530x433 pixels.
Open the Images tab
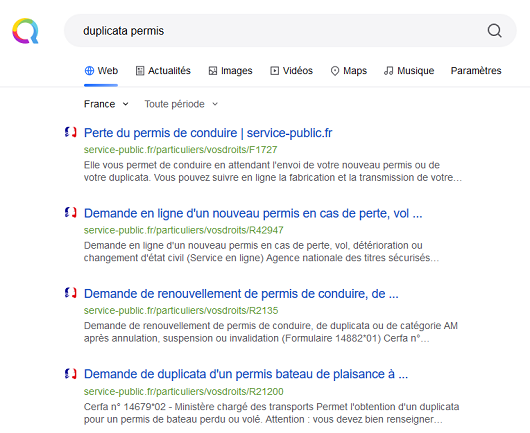[x=230, y=71]
